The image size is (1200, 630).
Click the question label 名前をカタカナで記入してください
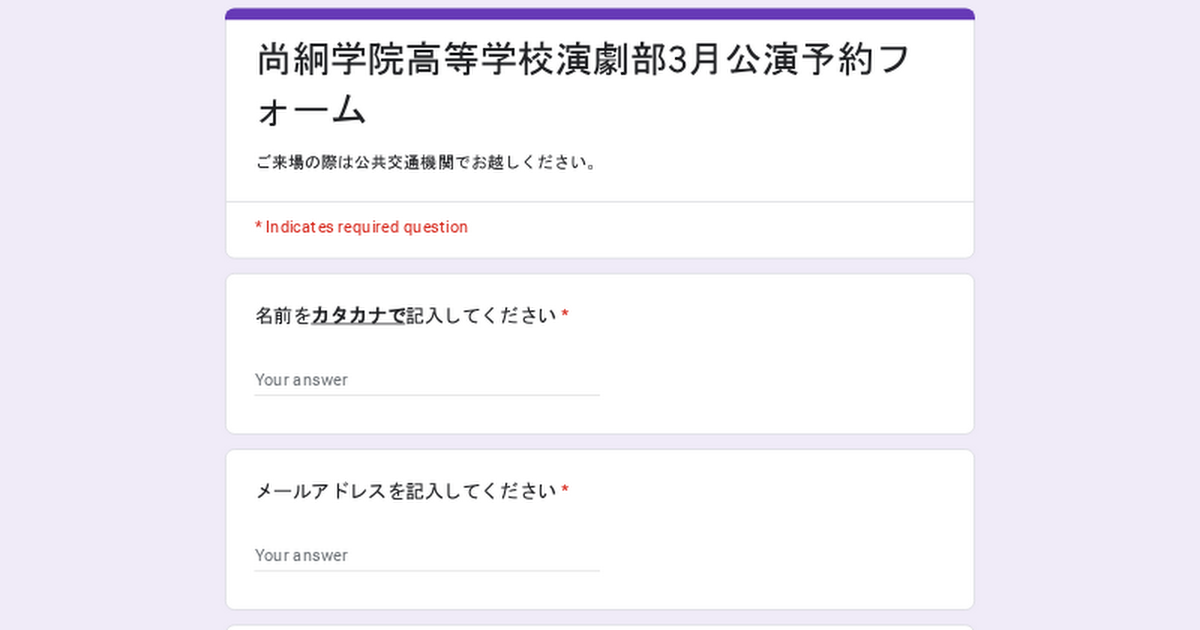(405, 316)
